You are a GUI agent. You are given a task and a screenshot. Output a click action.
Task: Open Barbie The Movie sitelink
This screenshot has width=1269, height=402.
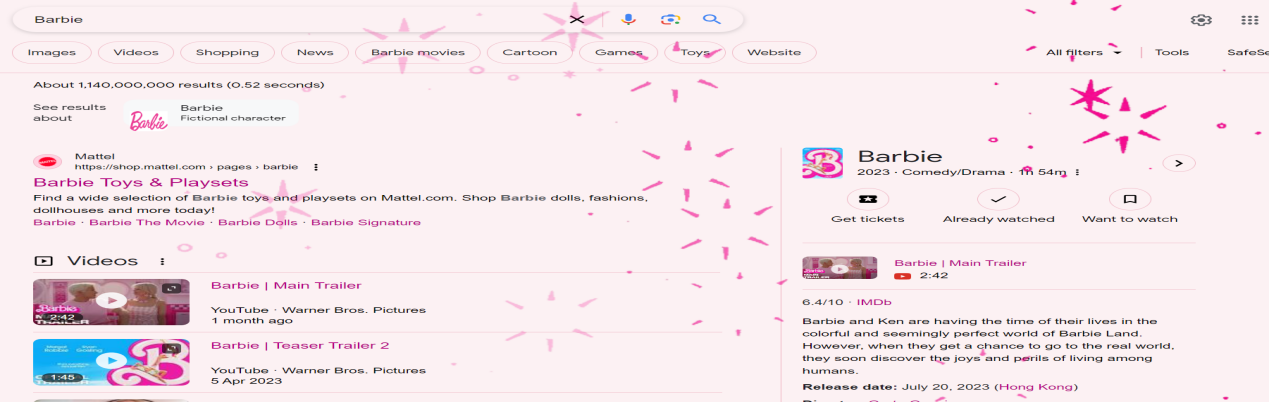(x=147, y=222)
